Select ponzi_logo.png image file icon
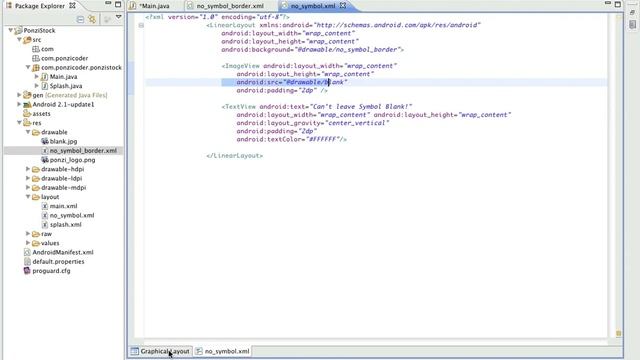Viewport: 640px width, 360px height. point(44,160)
